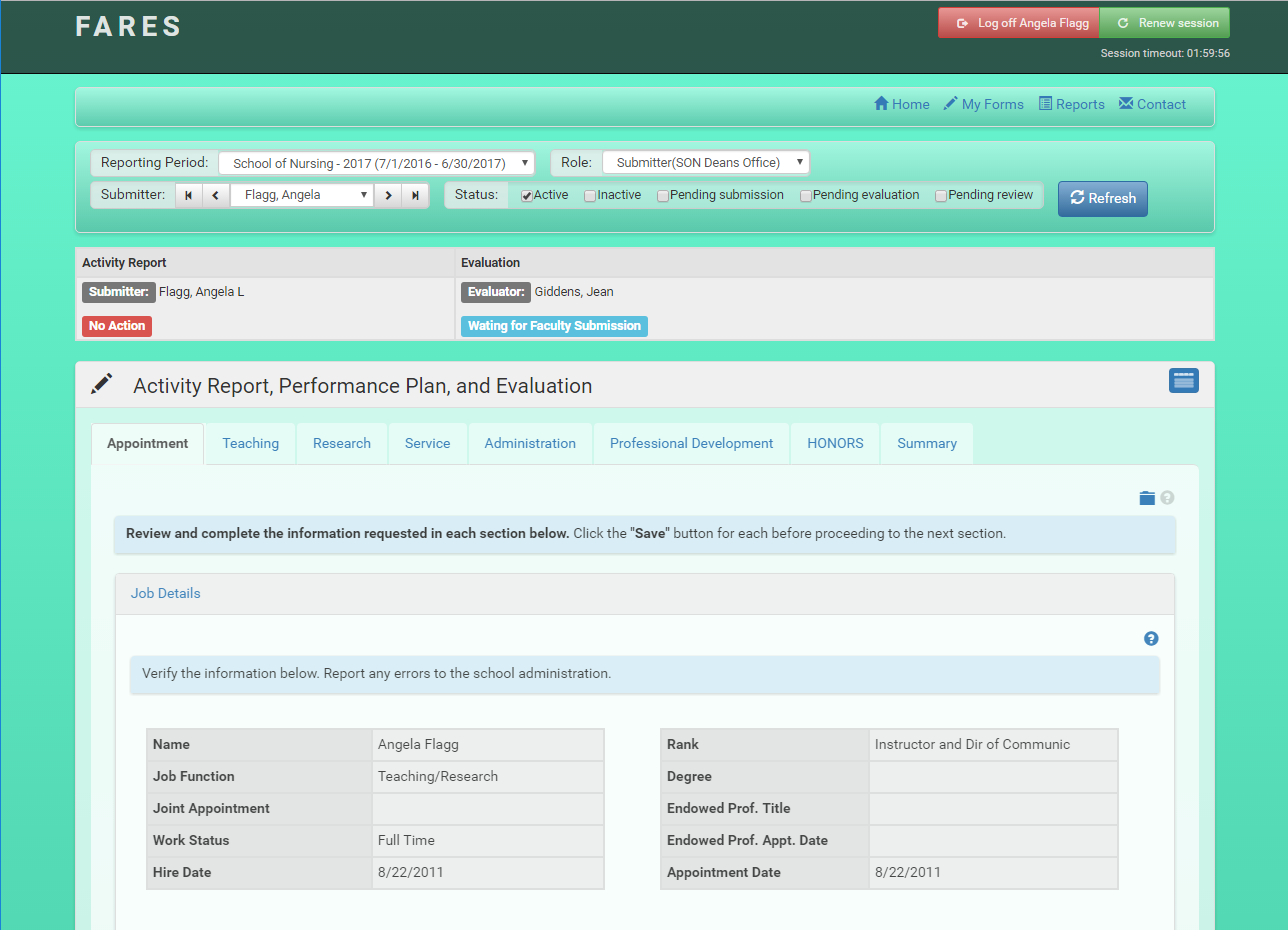
Task: Open the Submitter name dropdown
Action: click(x=302, y=196)
